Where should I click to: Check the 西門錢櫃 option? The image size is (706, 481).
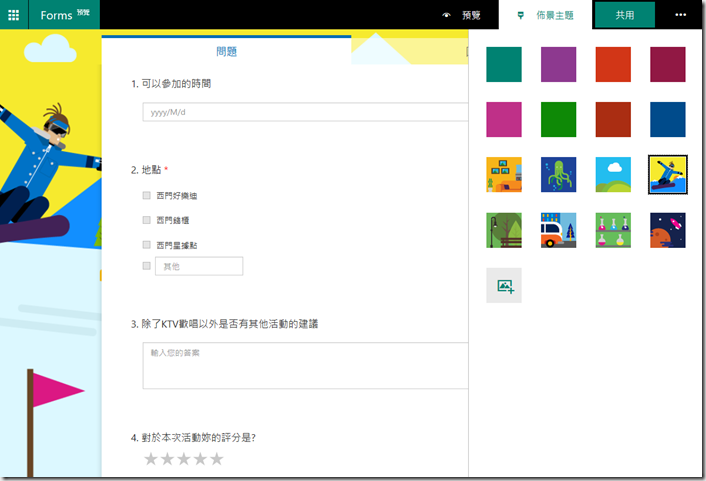(146, 220)
